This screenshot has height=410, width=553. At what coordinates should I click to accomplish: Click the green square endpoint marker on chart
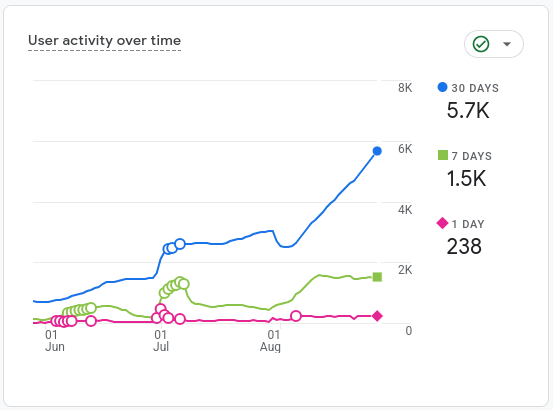(x=377, y=277)
